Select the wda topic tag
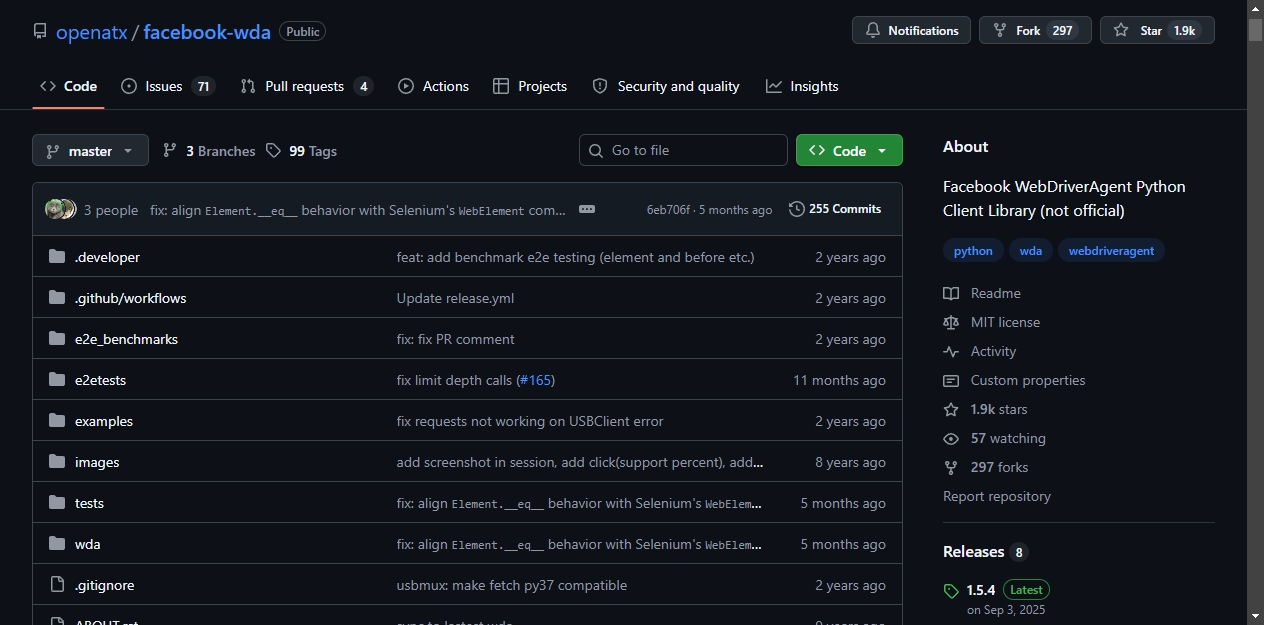 [1031, 251]
